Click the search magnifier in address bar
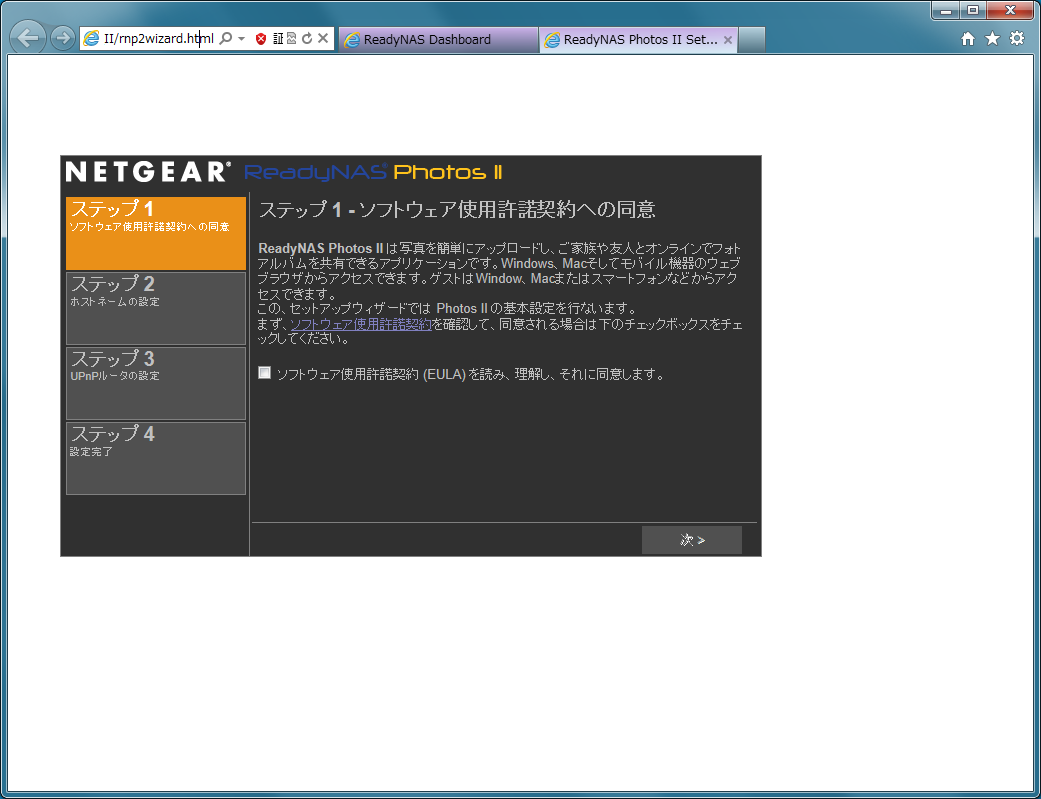 point(226,39)
